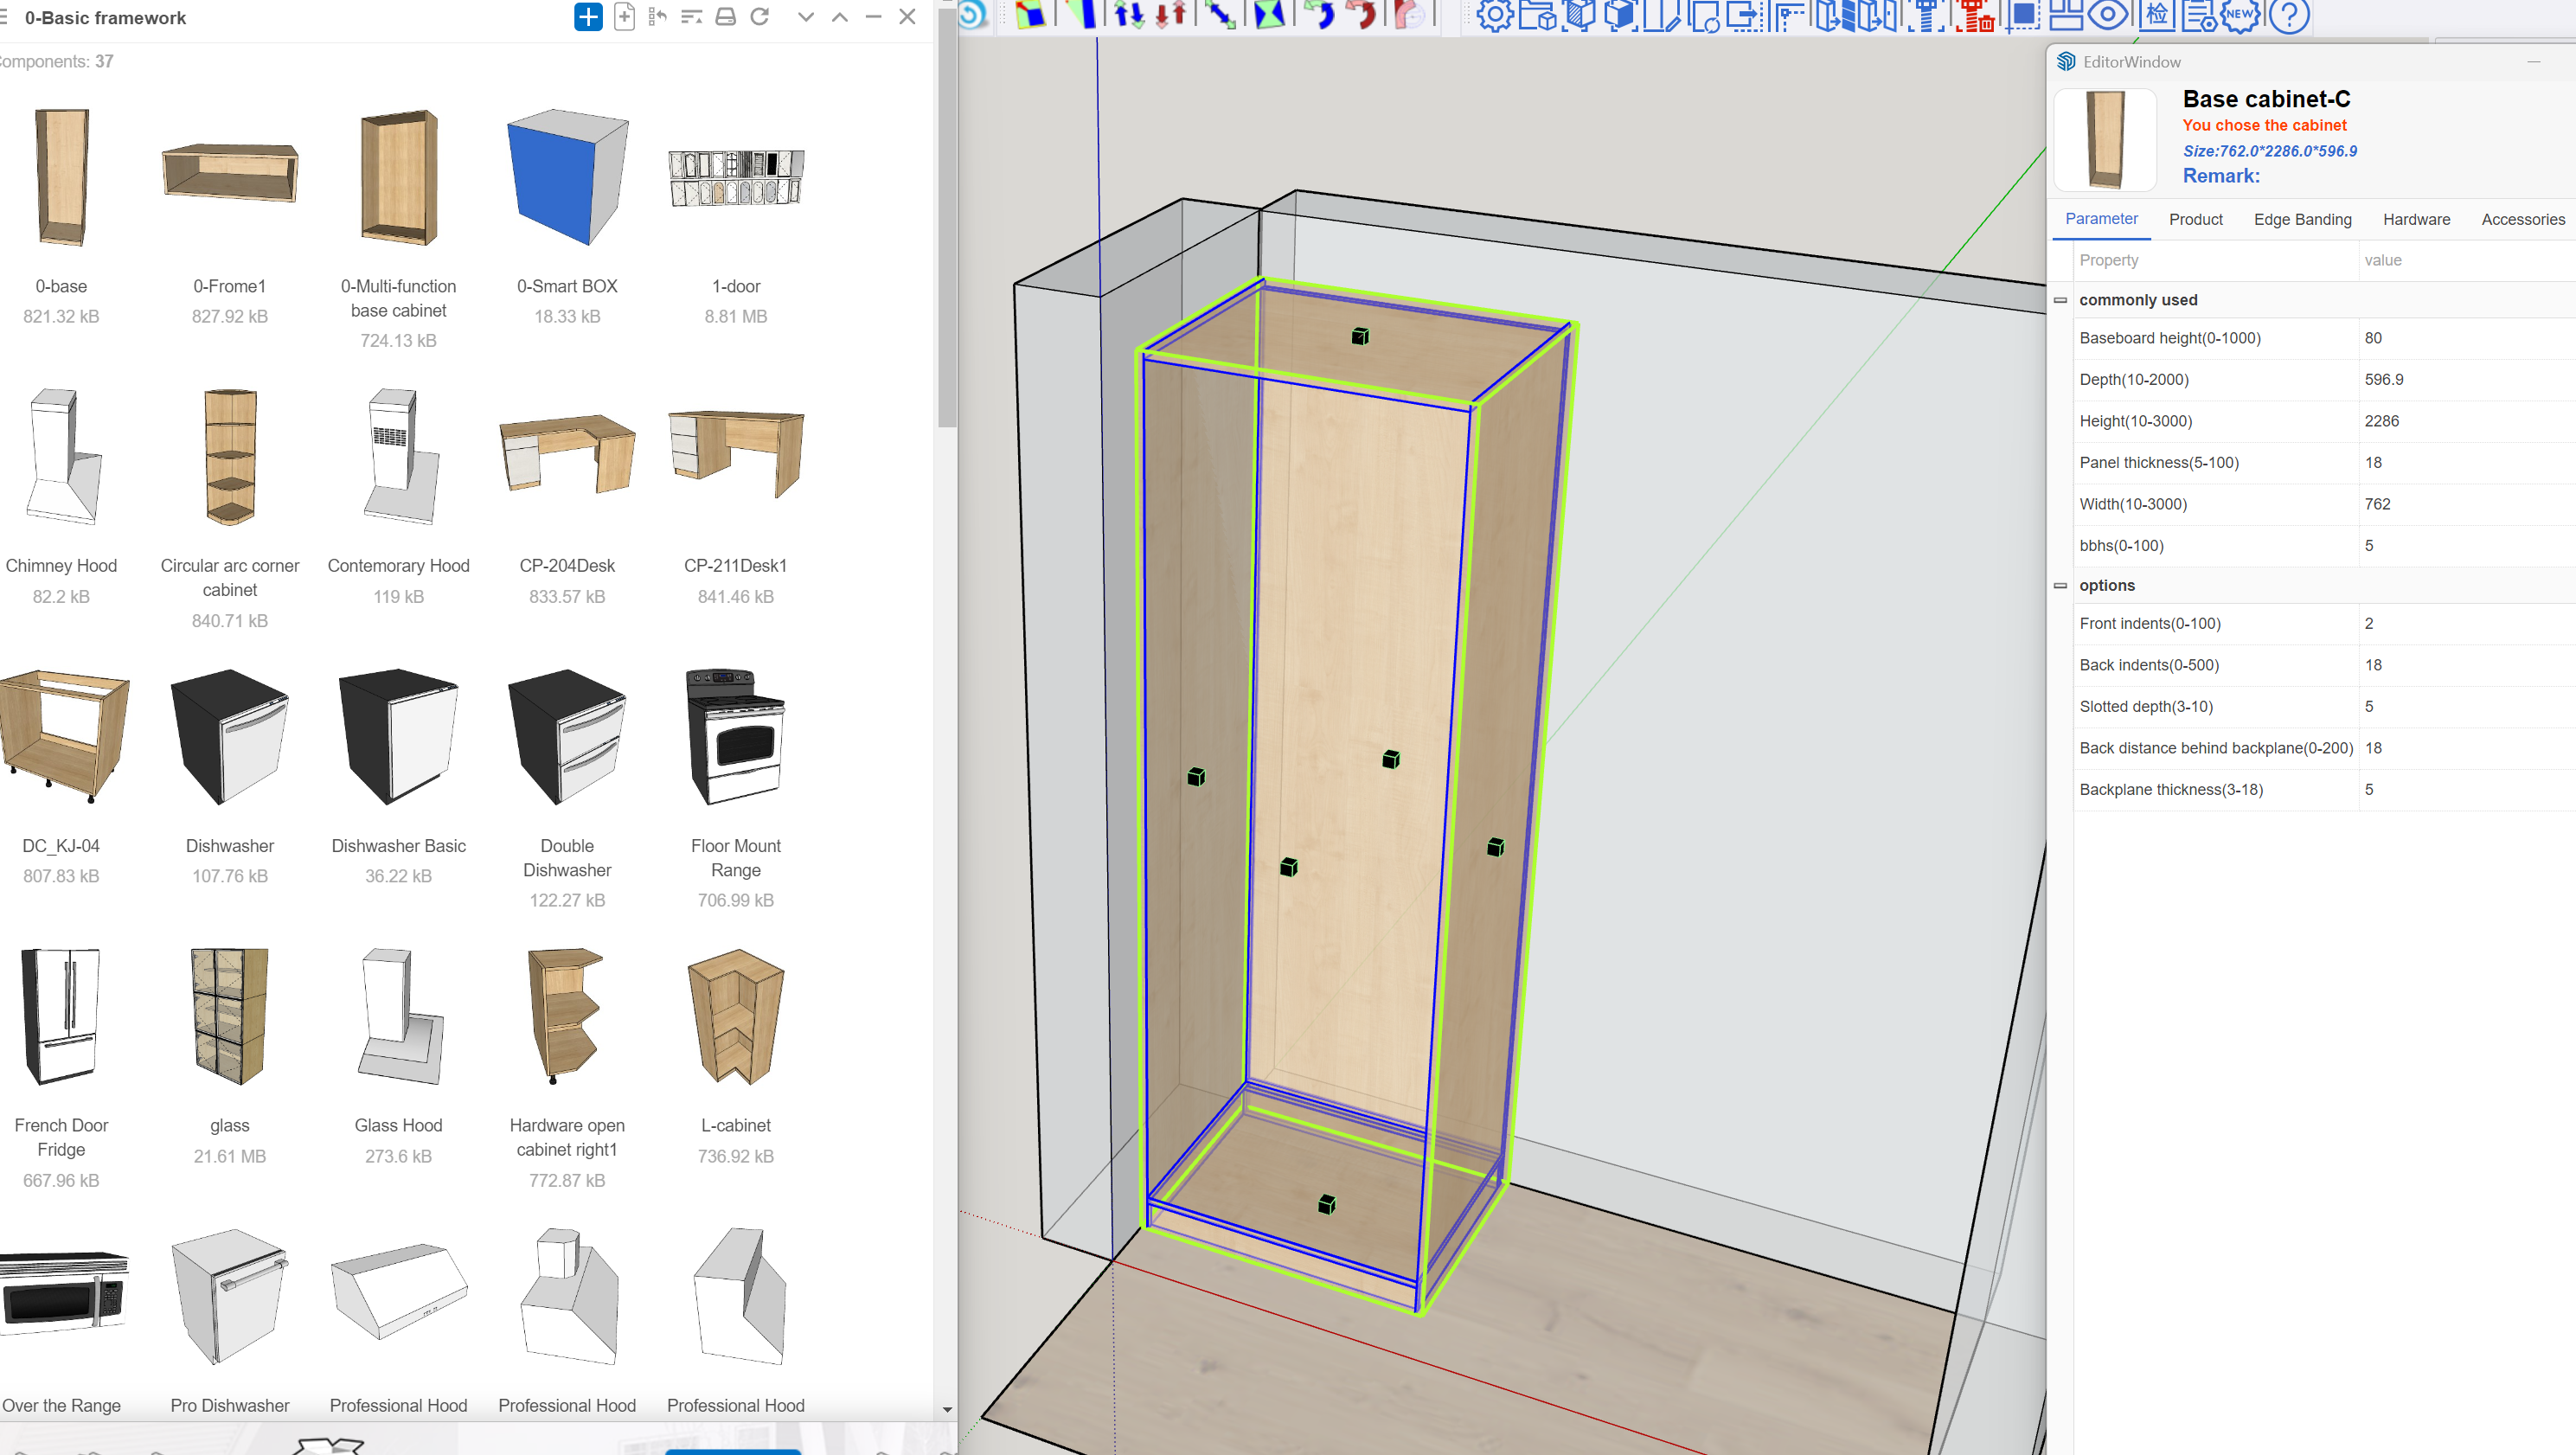Select the Dishwasher component thumbnail
This screenshot has width=2576, height=1455.
(229, 737)
